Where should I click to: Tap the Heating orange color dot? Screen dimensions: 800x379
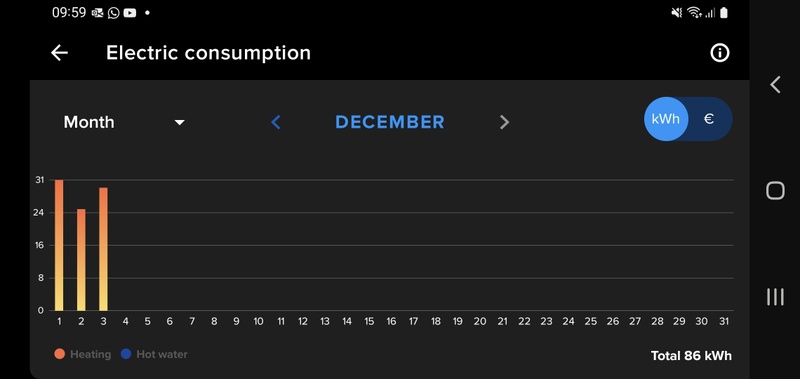60,354
